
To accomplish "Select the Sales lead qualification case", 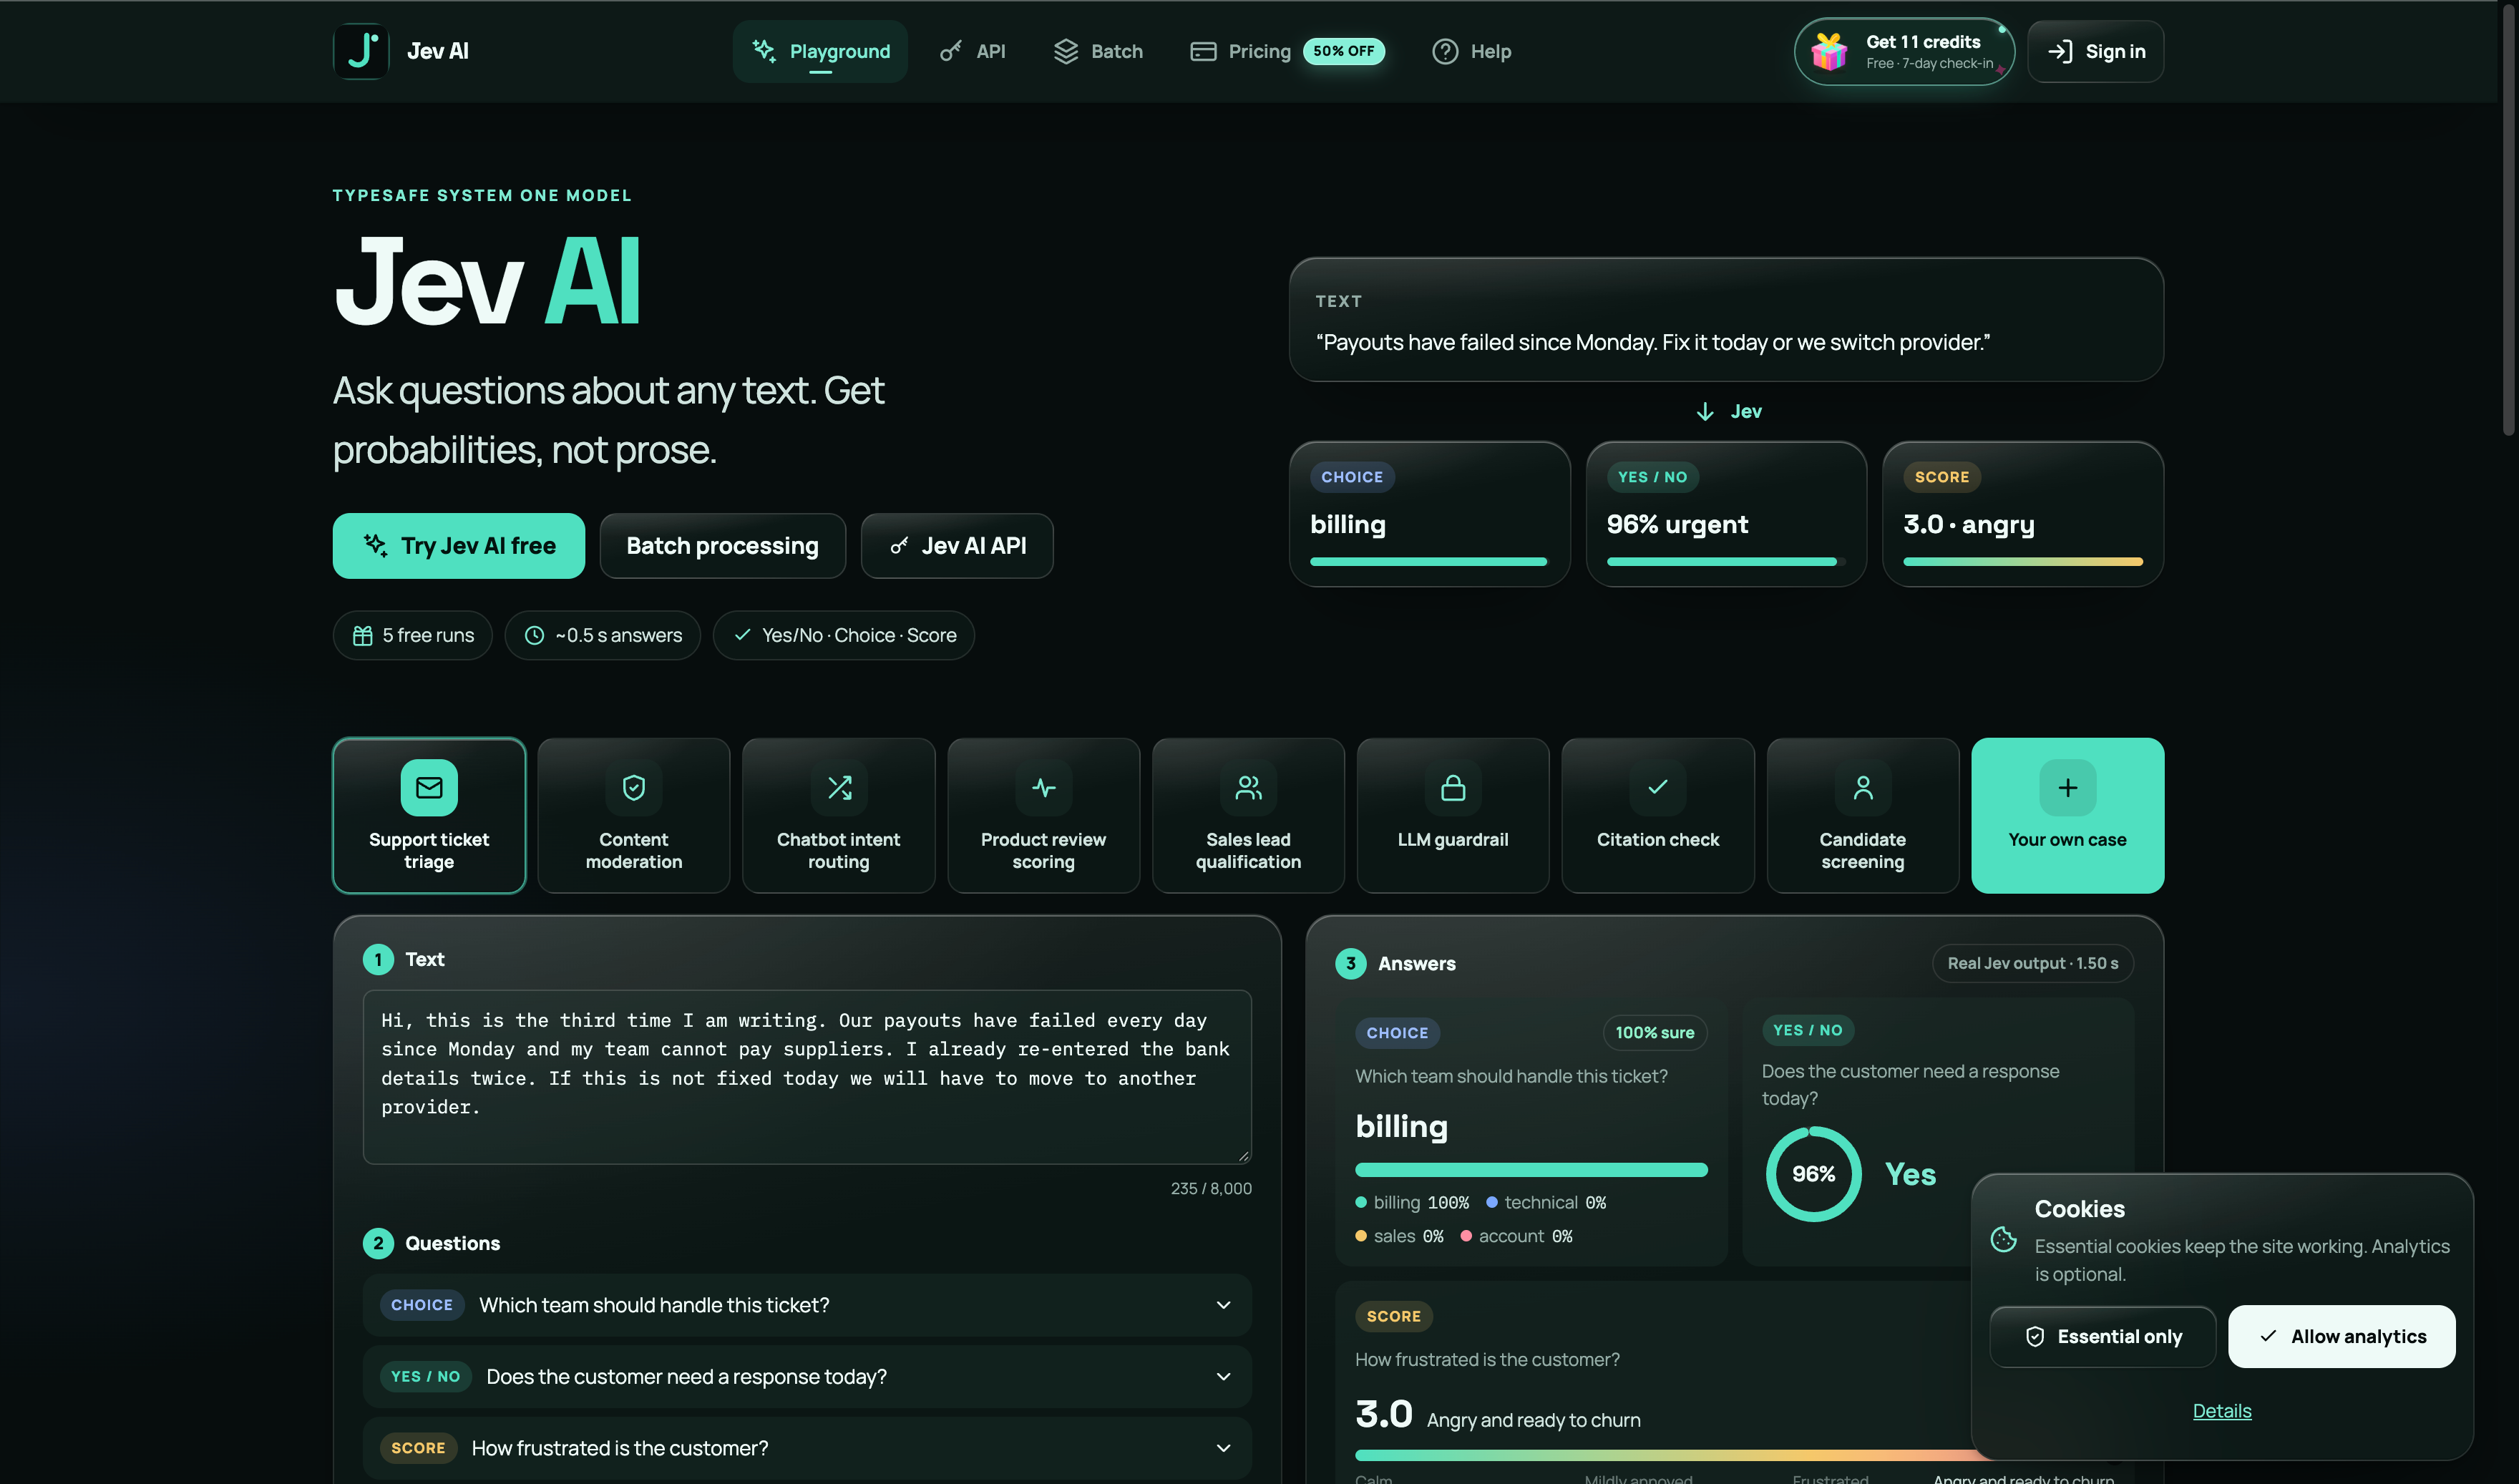I will pos(1248,815).
